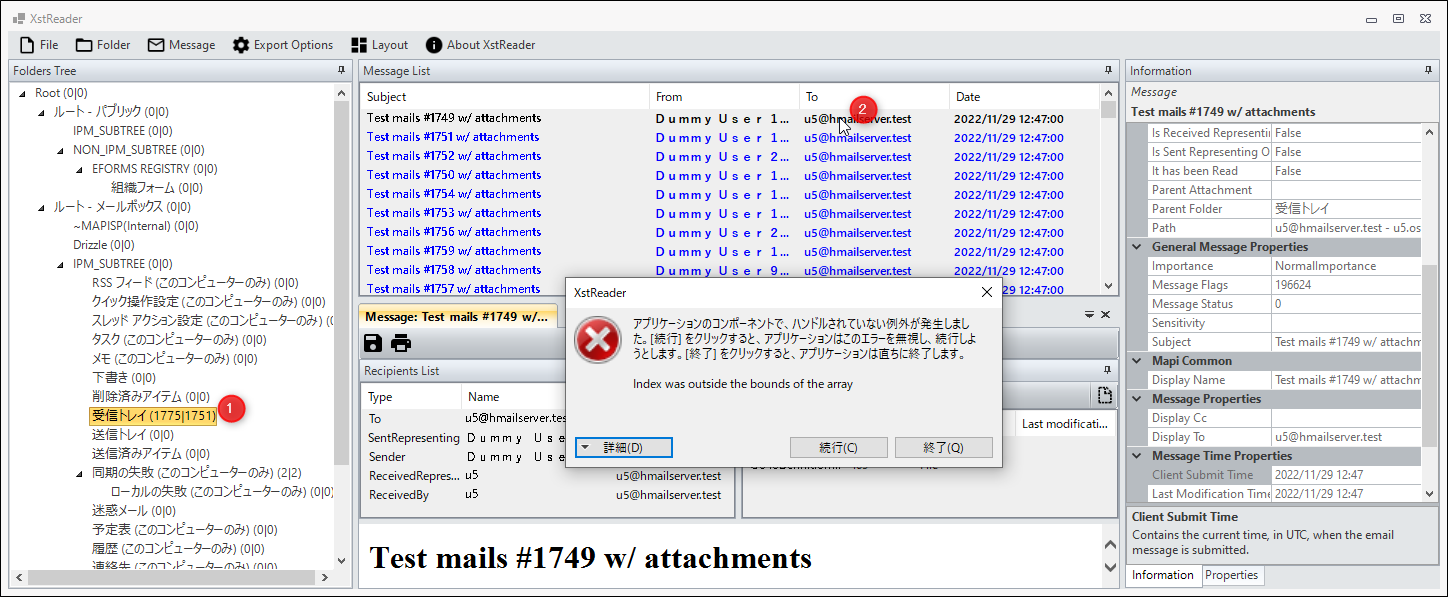Viewport: 1448px width, 597px height.
Task: Pin/unpin the attachments list panel
Action: click(1108, 371)
